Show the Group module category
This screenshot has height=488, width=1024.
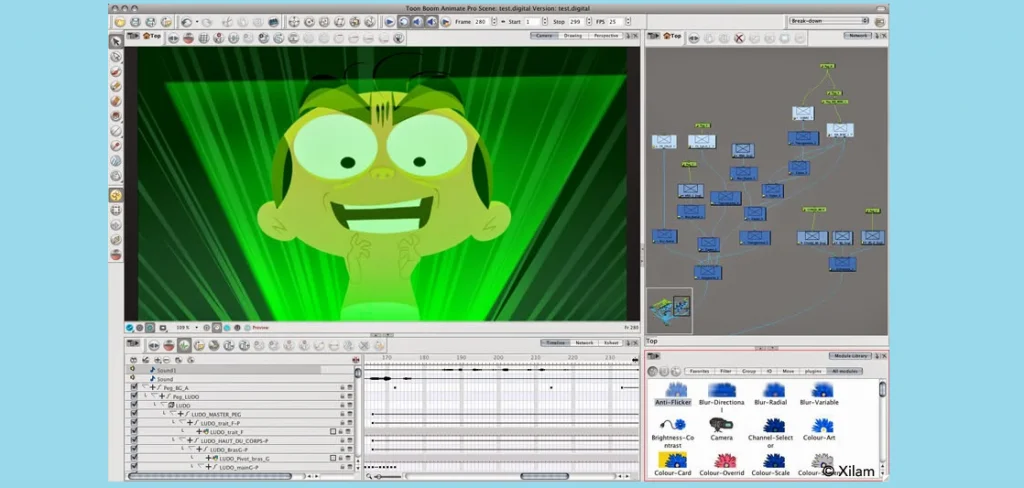click(749, 371)
